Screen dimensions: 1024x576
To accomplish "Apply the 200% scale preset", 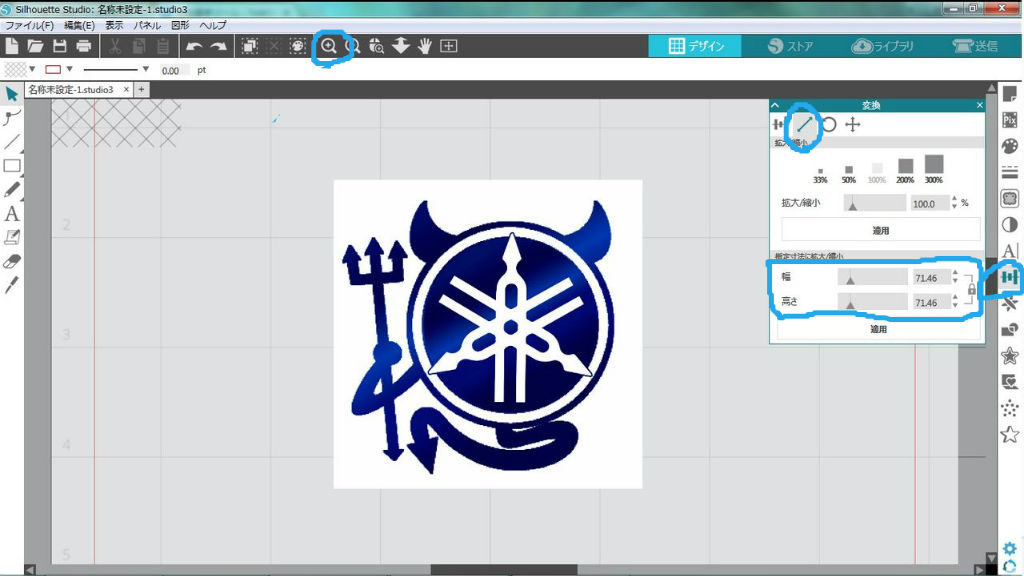I will [x=905, y=170].
